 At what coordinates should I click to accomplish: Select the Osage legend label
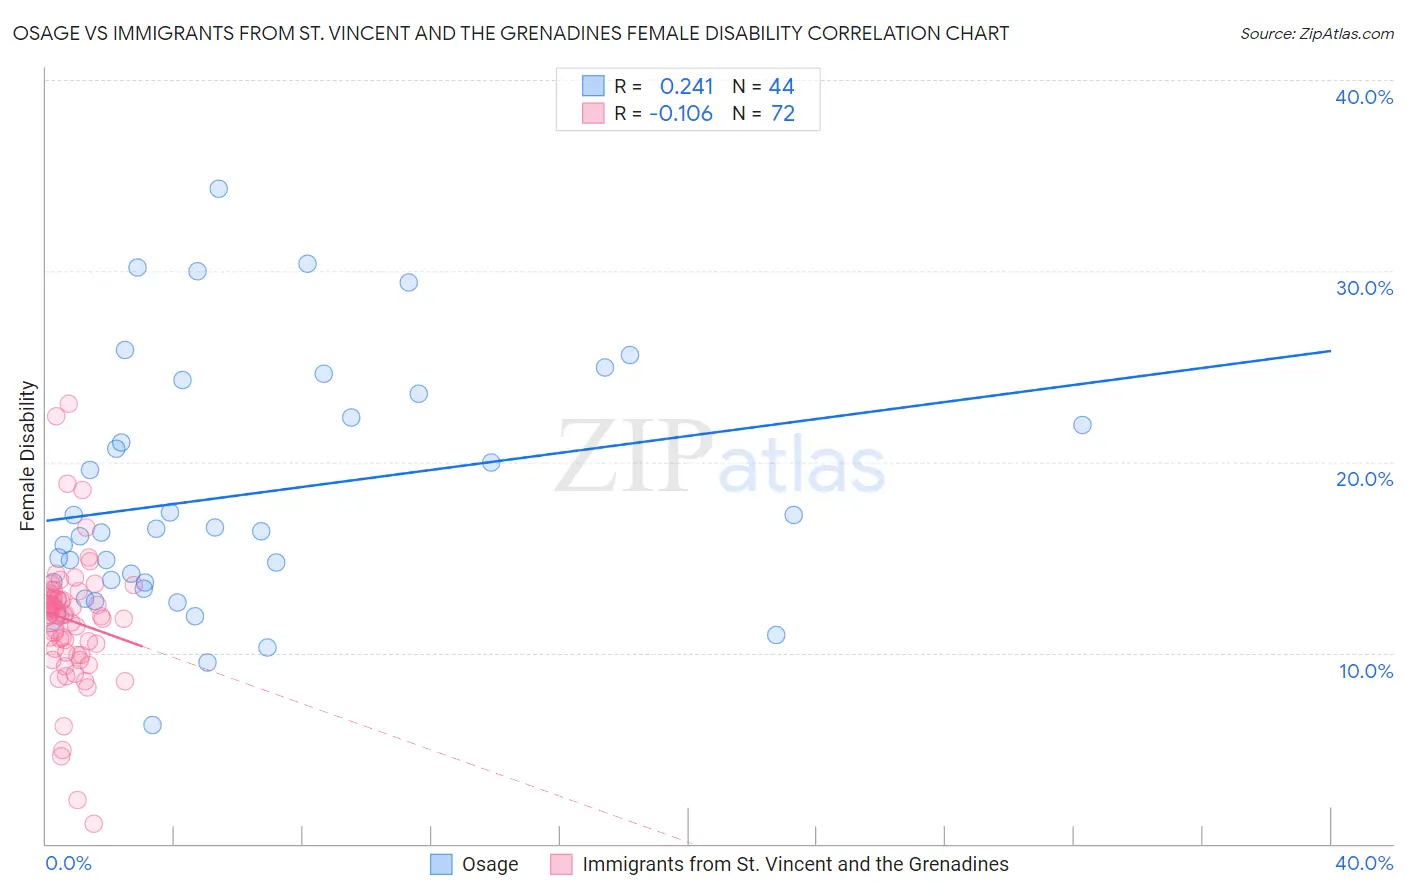pos(490,864)
